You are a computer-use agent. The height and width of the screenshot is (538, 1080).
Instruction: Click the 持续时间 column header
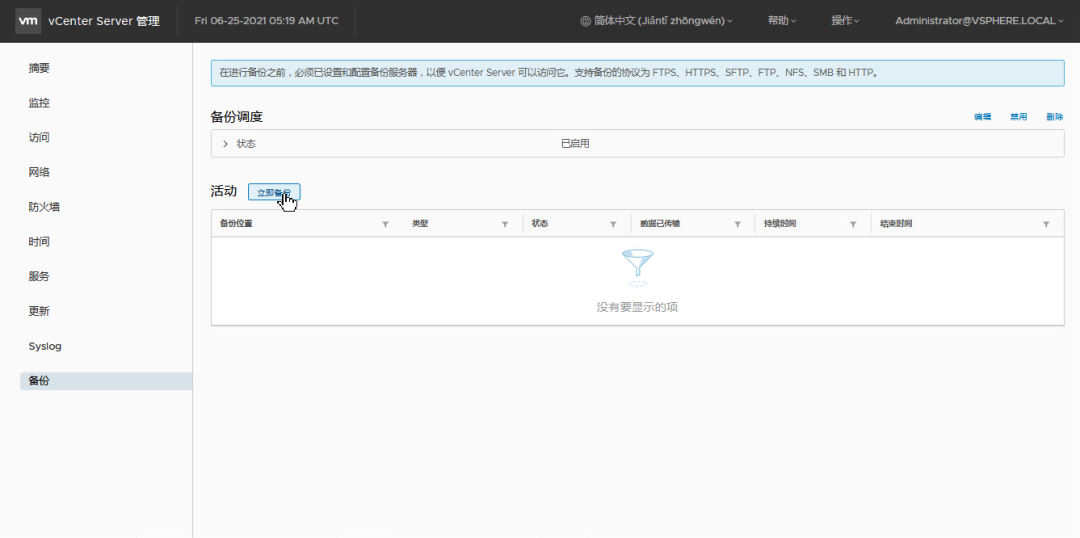click(x=780, y=224)
